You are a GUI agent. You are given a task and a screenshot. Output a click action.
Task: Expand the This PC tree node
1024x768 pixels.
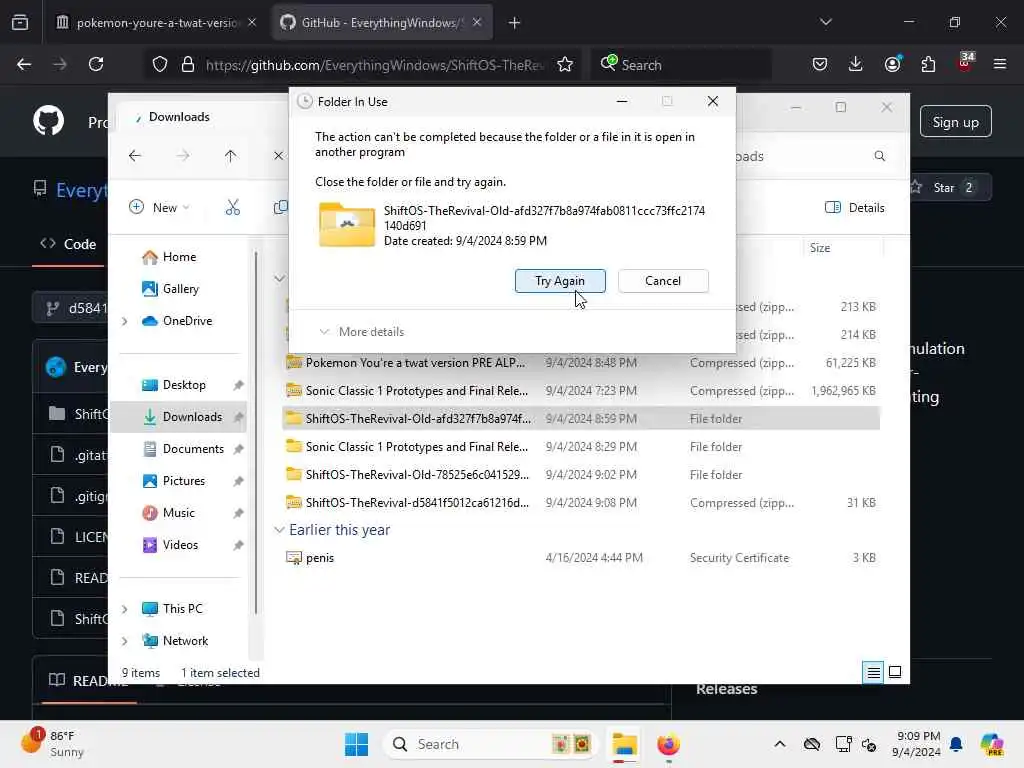coord(124,609)
